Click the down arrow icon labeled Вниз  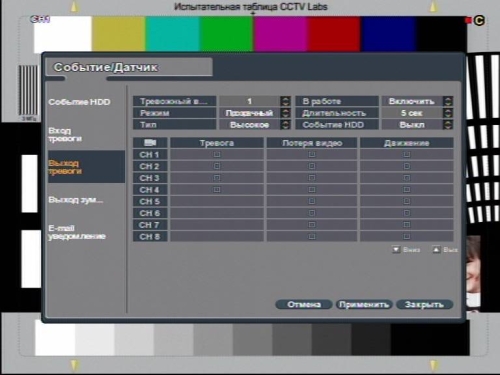click(x=396, y=249)
